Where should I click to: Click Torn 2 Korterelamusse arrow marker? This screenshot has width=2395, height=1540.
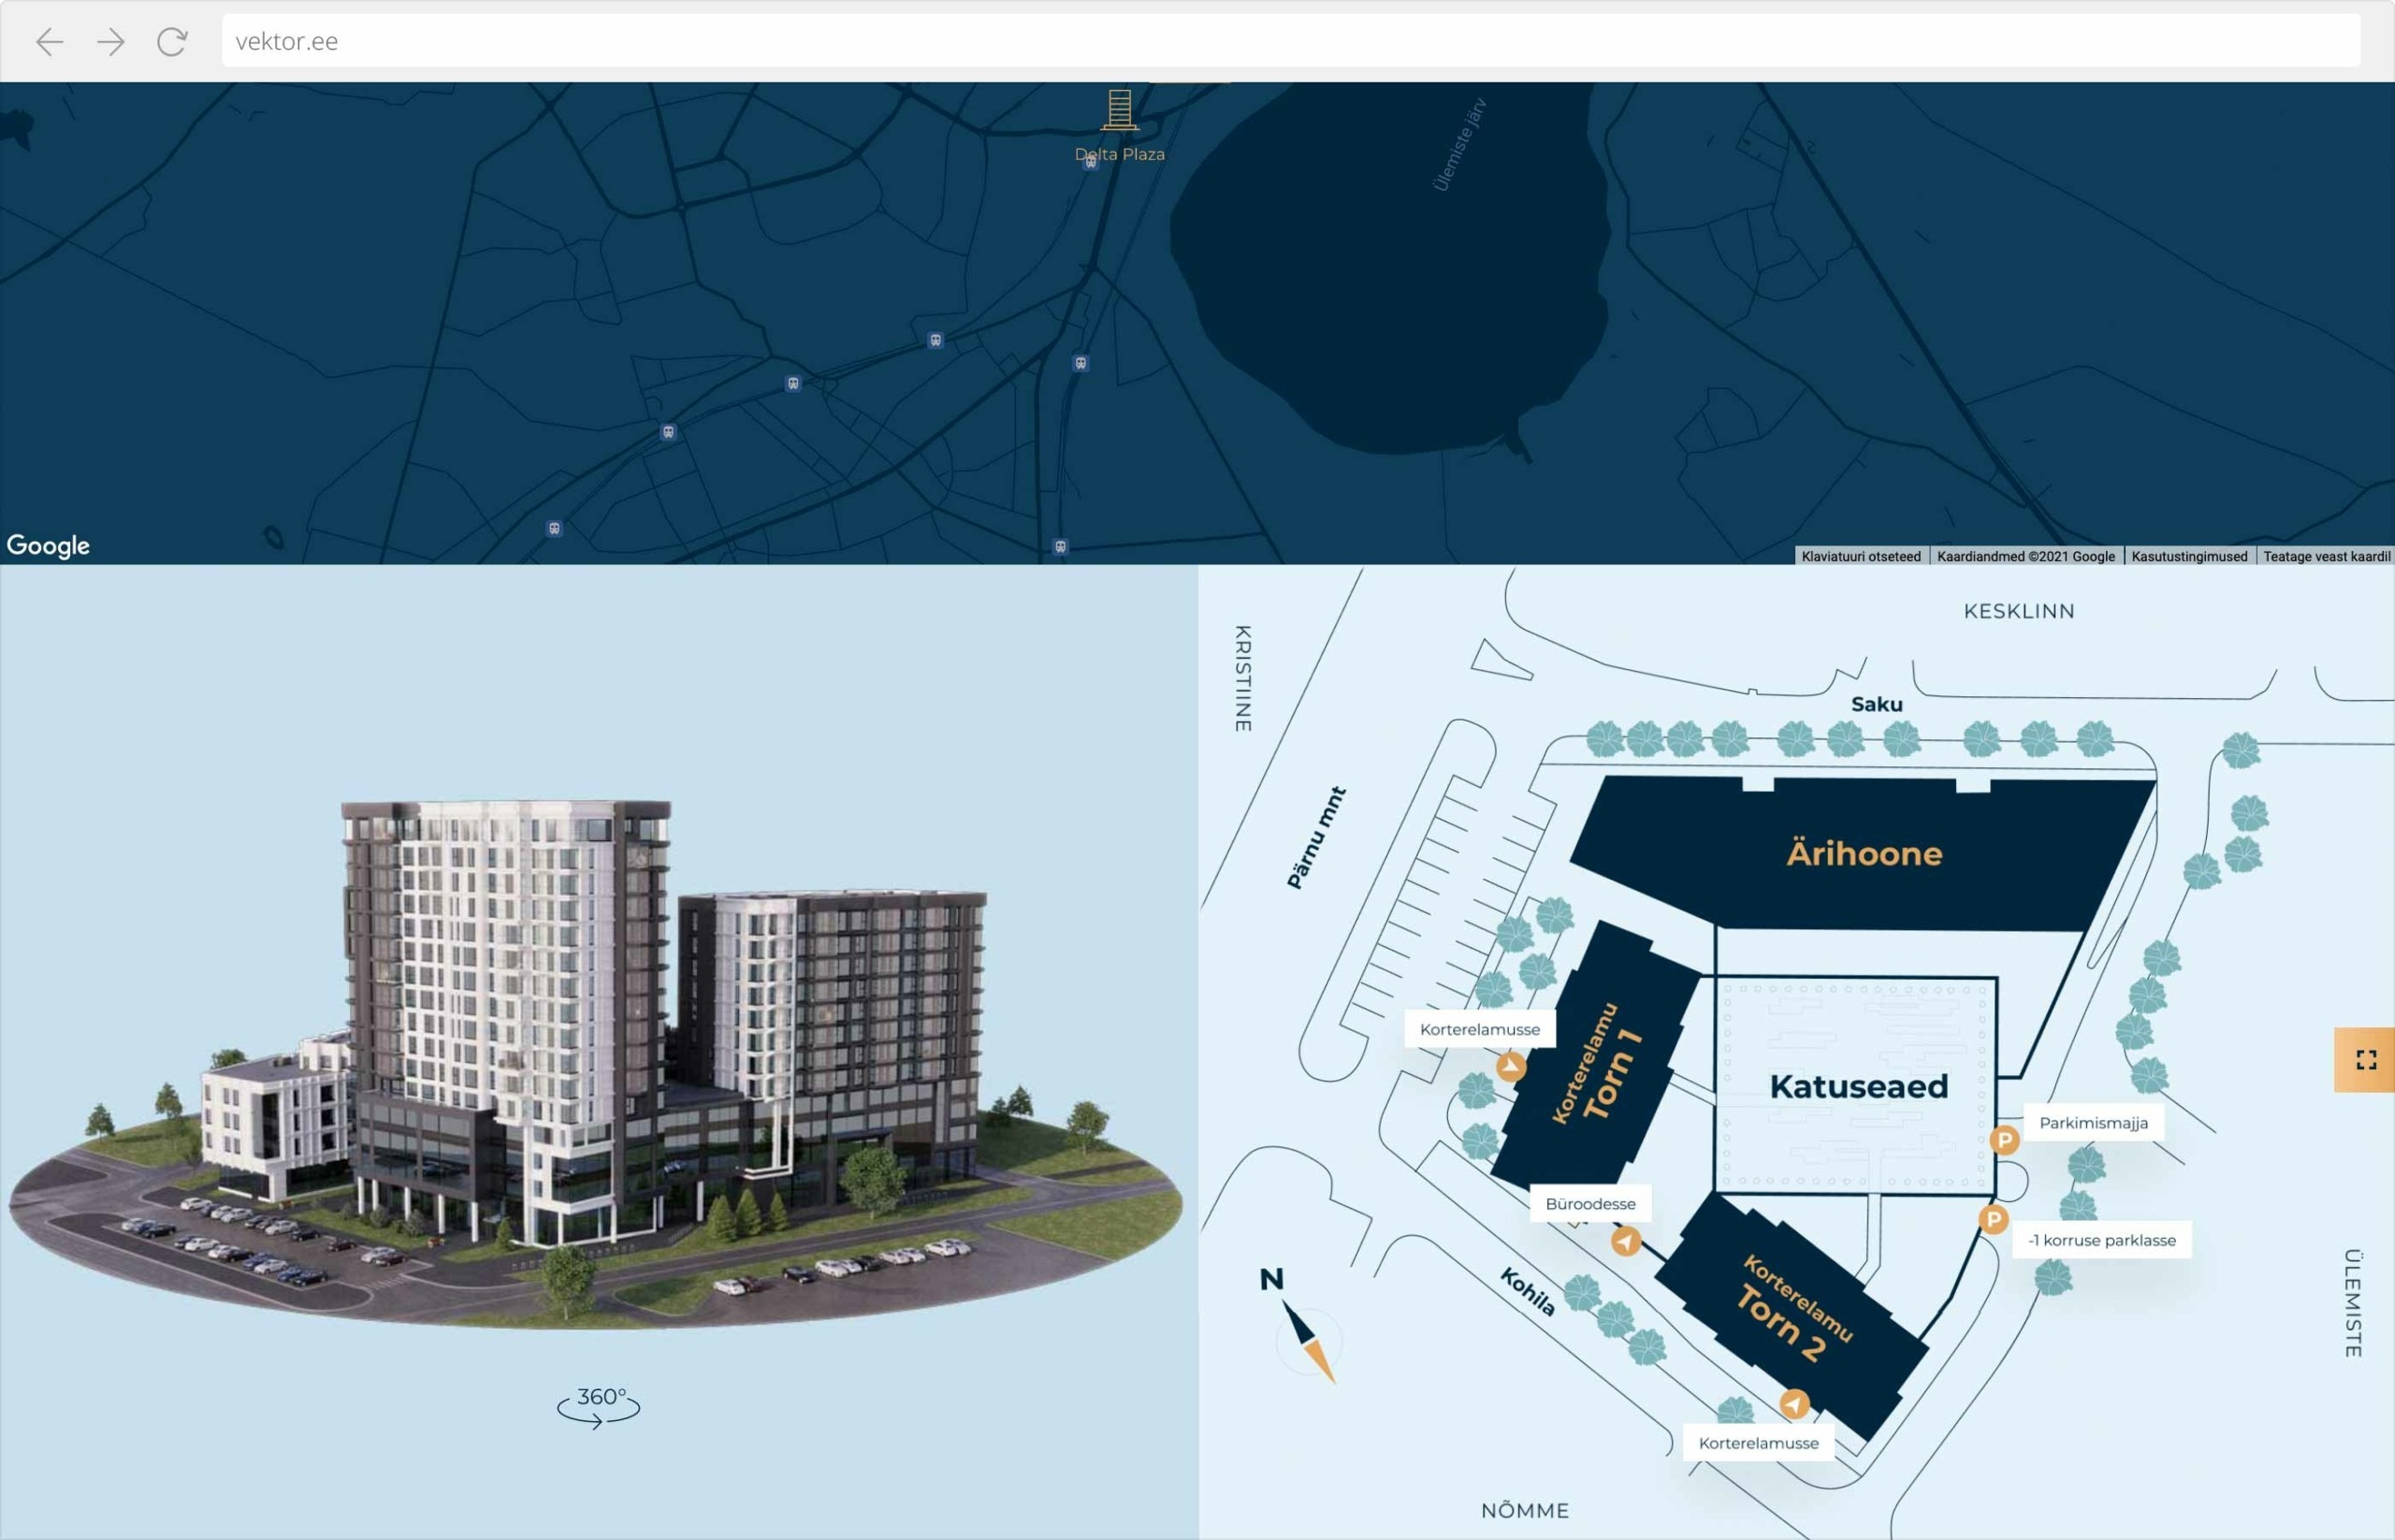point(1794,1404)
